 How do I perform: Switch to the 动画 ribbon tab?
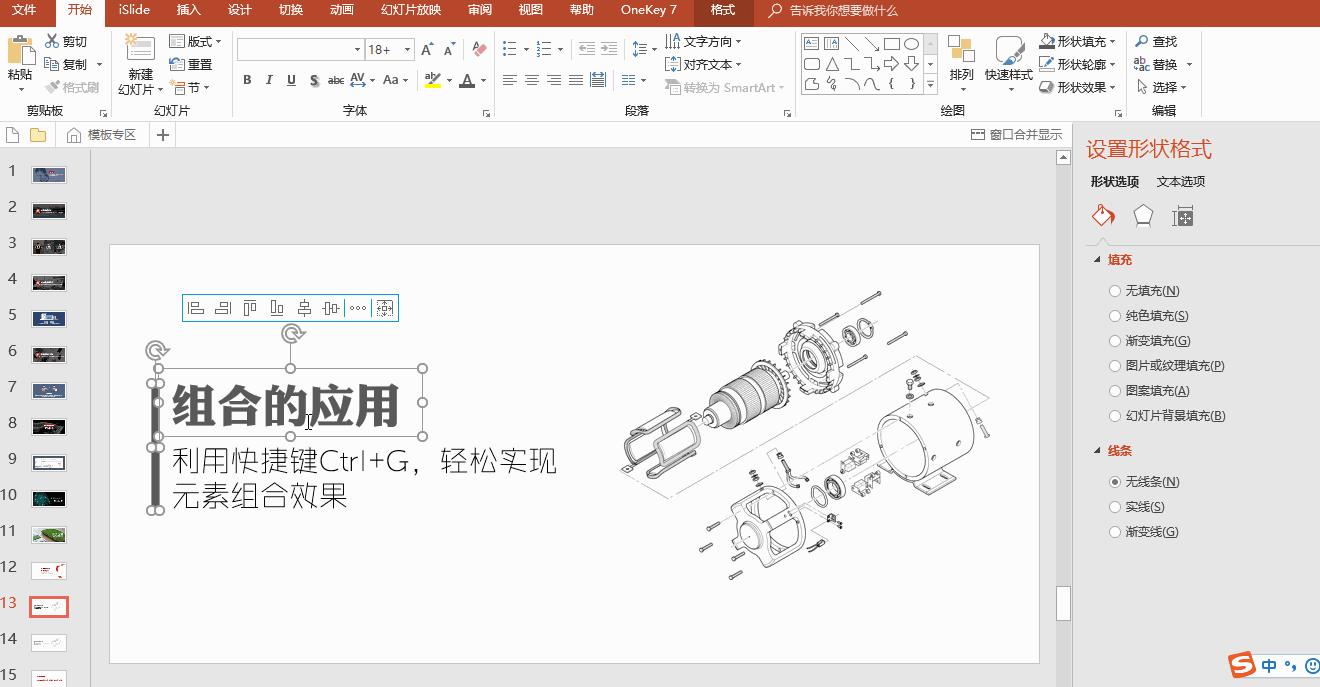click(x=341, y=11)
